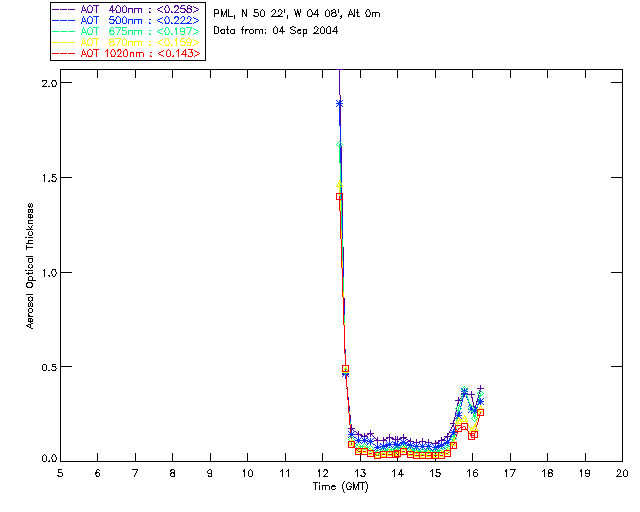Click the 0.5 y-axis tick label

(x=48, y=367)
